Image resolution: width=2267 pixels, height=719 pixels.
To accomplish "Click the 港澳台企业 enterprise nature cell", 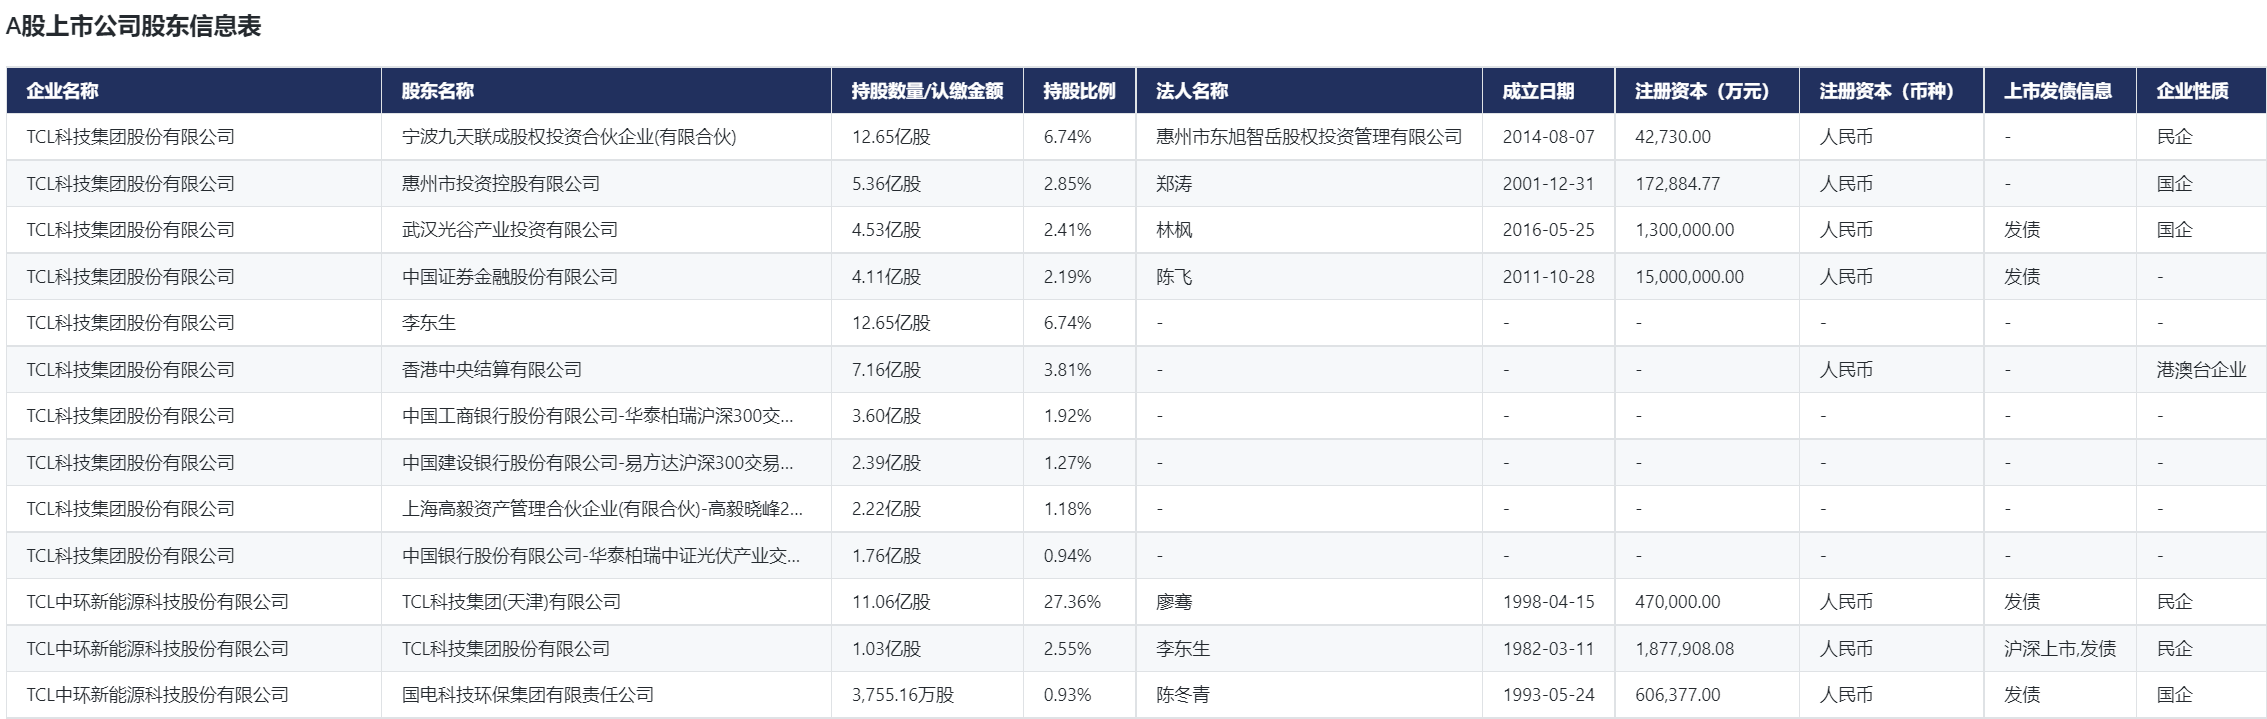I will 2201,370.
